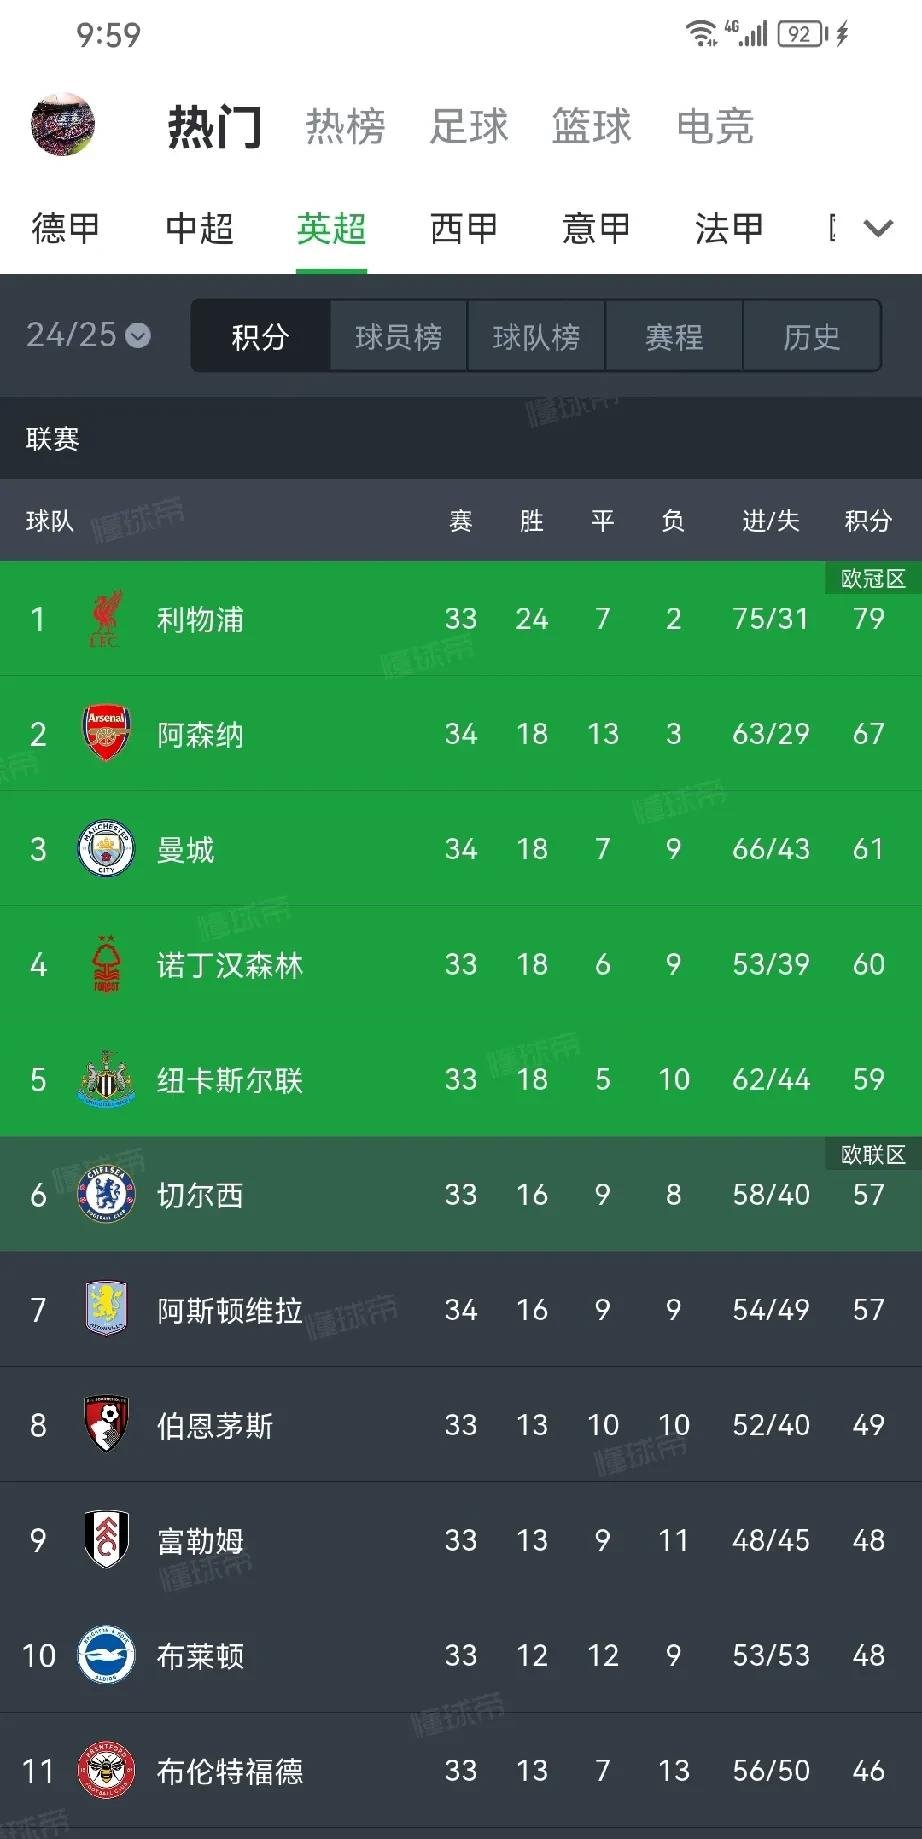Image resolution: width=922 pixels, height=1839 pixels.
Task: Open 布伦特福德 team name link
Action: (229, 1771)
